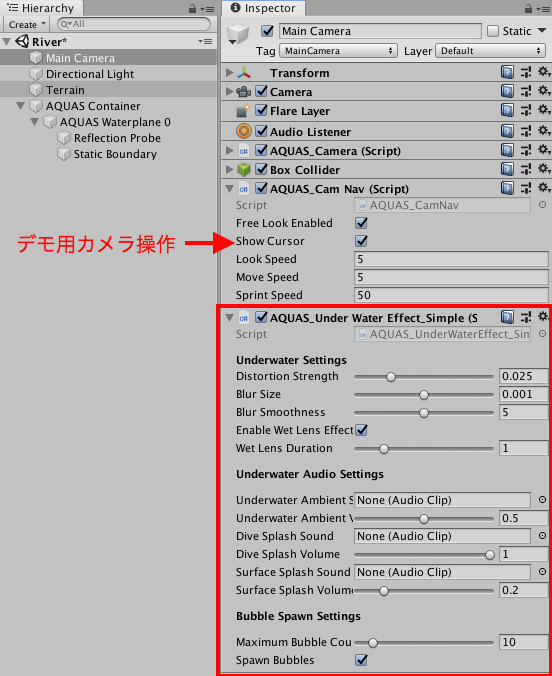Open gear menu for Under Water Effect script
Viewport: 552px width, 676px height.
(x=543, y=316)
